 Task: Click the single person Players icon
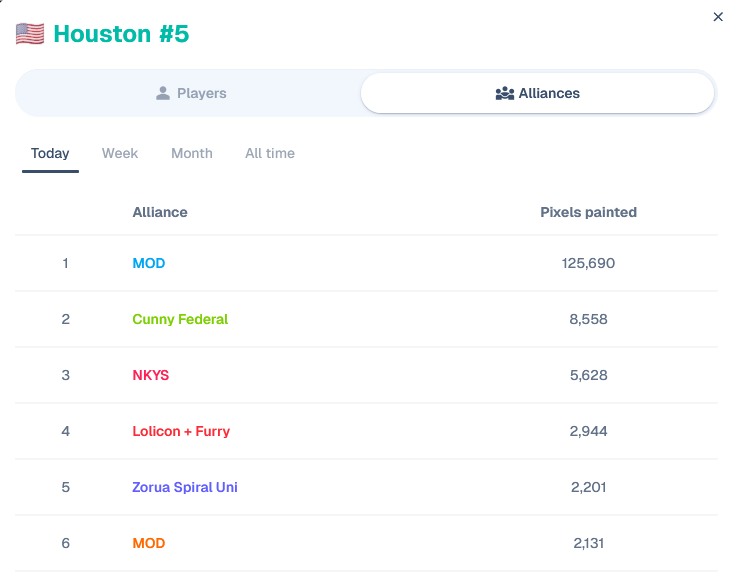pos(163,93)
